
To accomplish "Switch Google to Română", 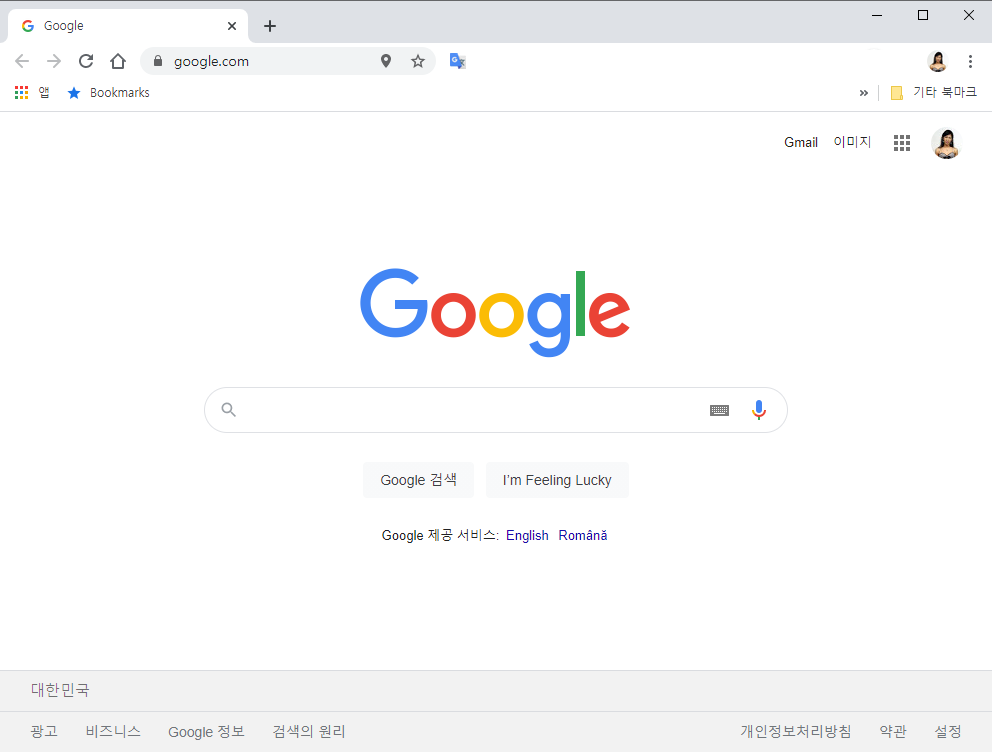I will tap(583, 535).
